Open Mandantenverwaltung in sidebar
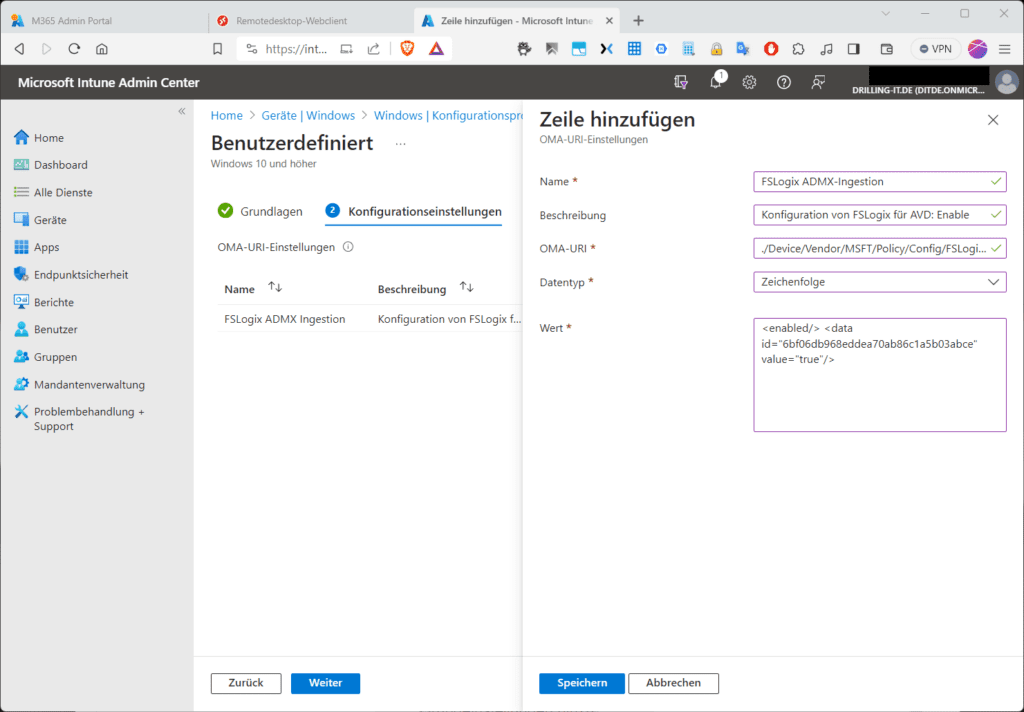Screen dimensions: 1024x712 click(x=80, y=385)
